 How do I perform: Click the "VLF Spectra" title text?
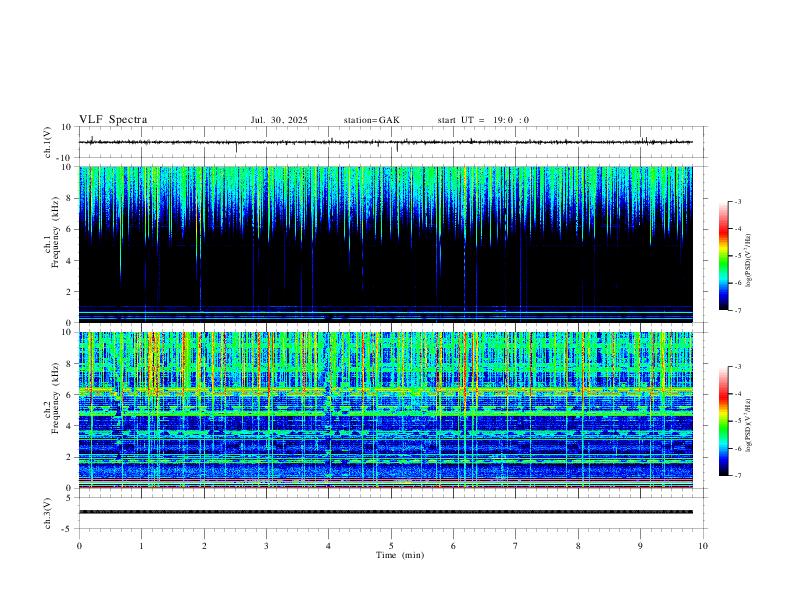[x=113, y=120]
